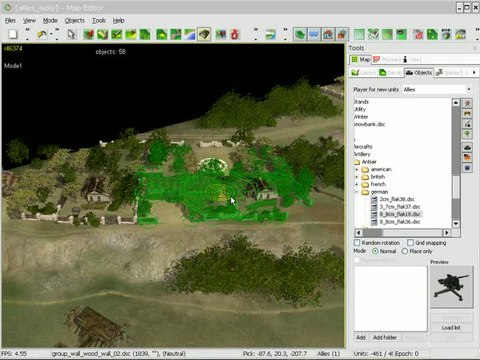Expand the toolbar overflow chevron at far right
The width and height of the screenshot is (480, 360).
(477, 34)
